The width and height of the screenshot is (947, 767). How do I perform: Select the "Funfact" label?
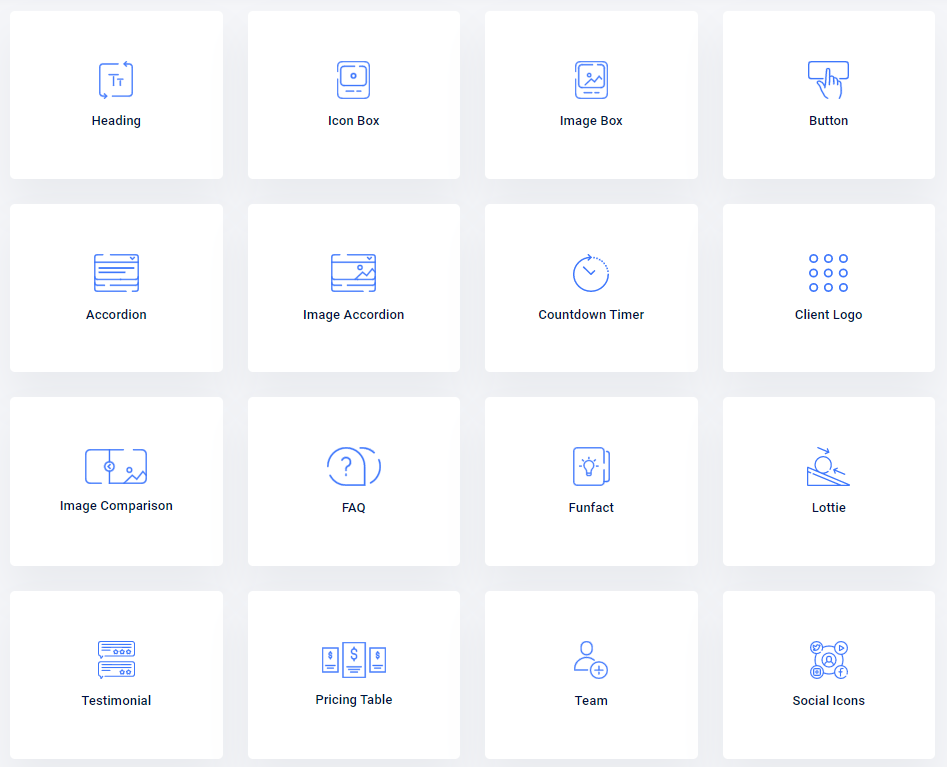pos(591,508)
